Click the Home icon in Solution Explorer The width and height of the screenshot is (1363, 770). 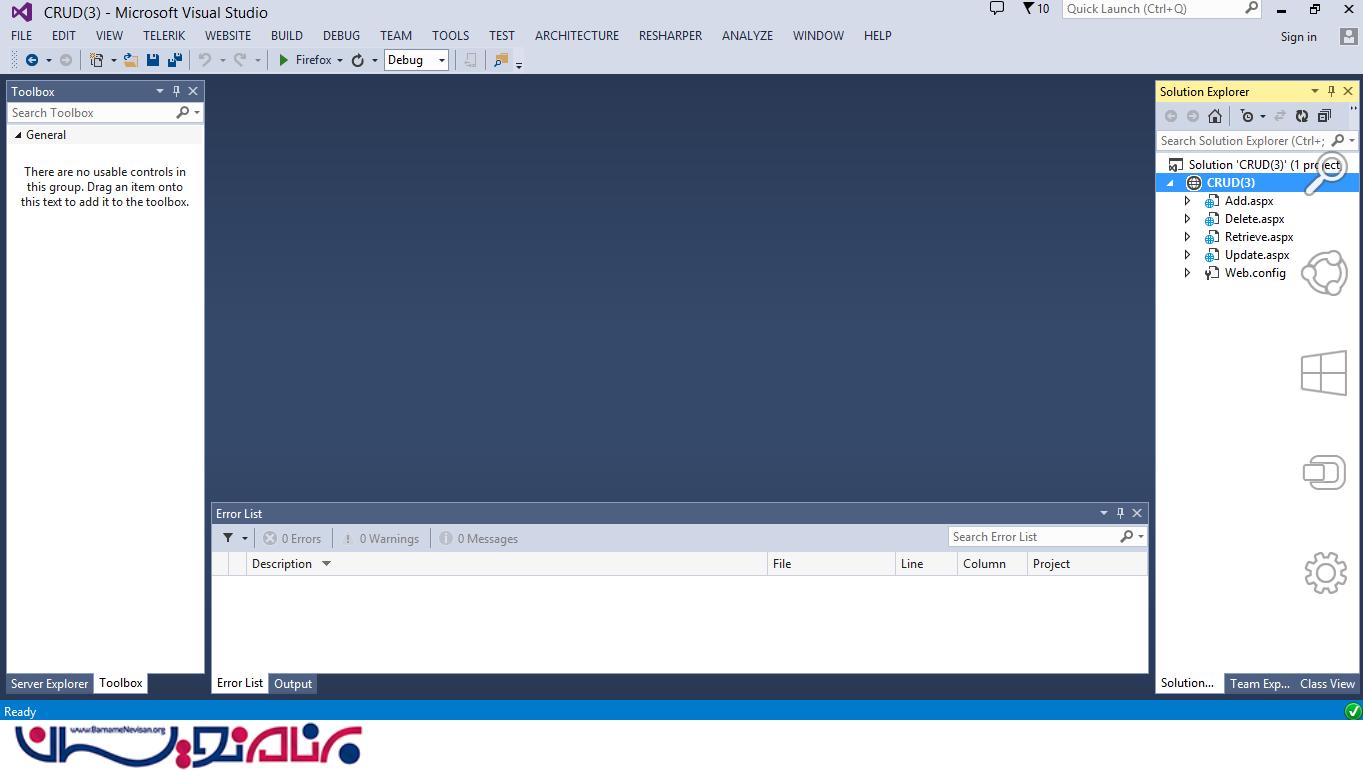click(x=1215, y=116)
